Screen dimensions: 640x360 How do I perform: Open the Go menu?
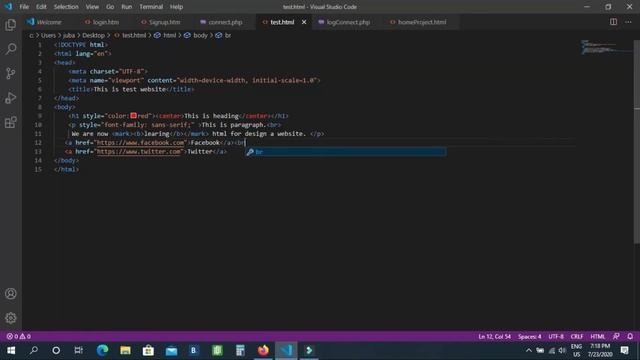tap(110, 7)
